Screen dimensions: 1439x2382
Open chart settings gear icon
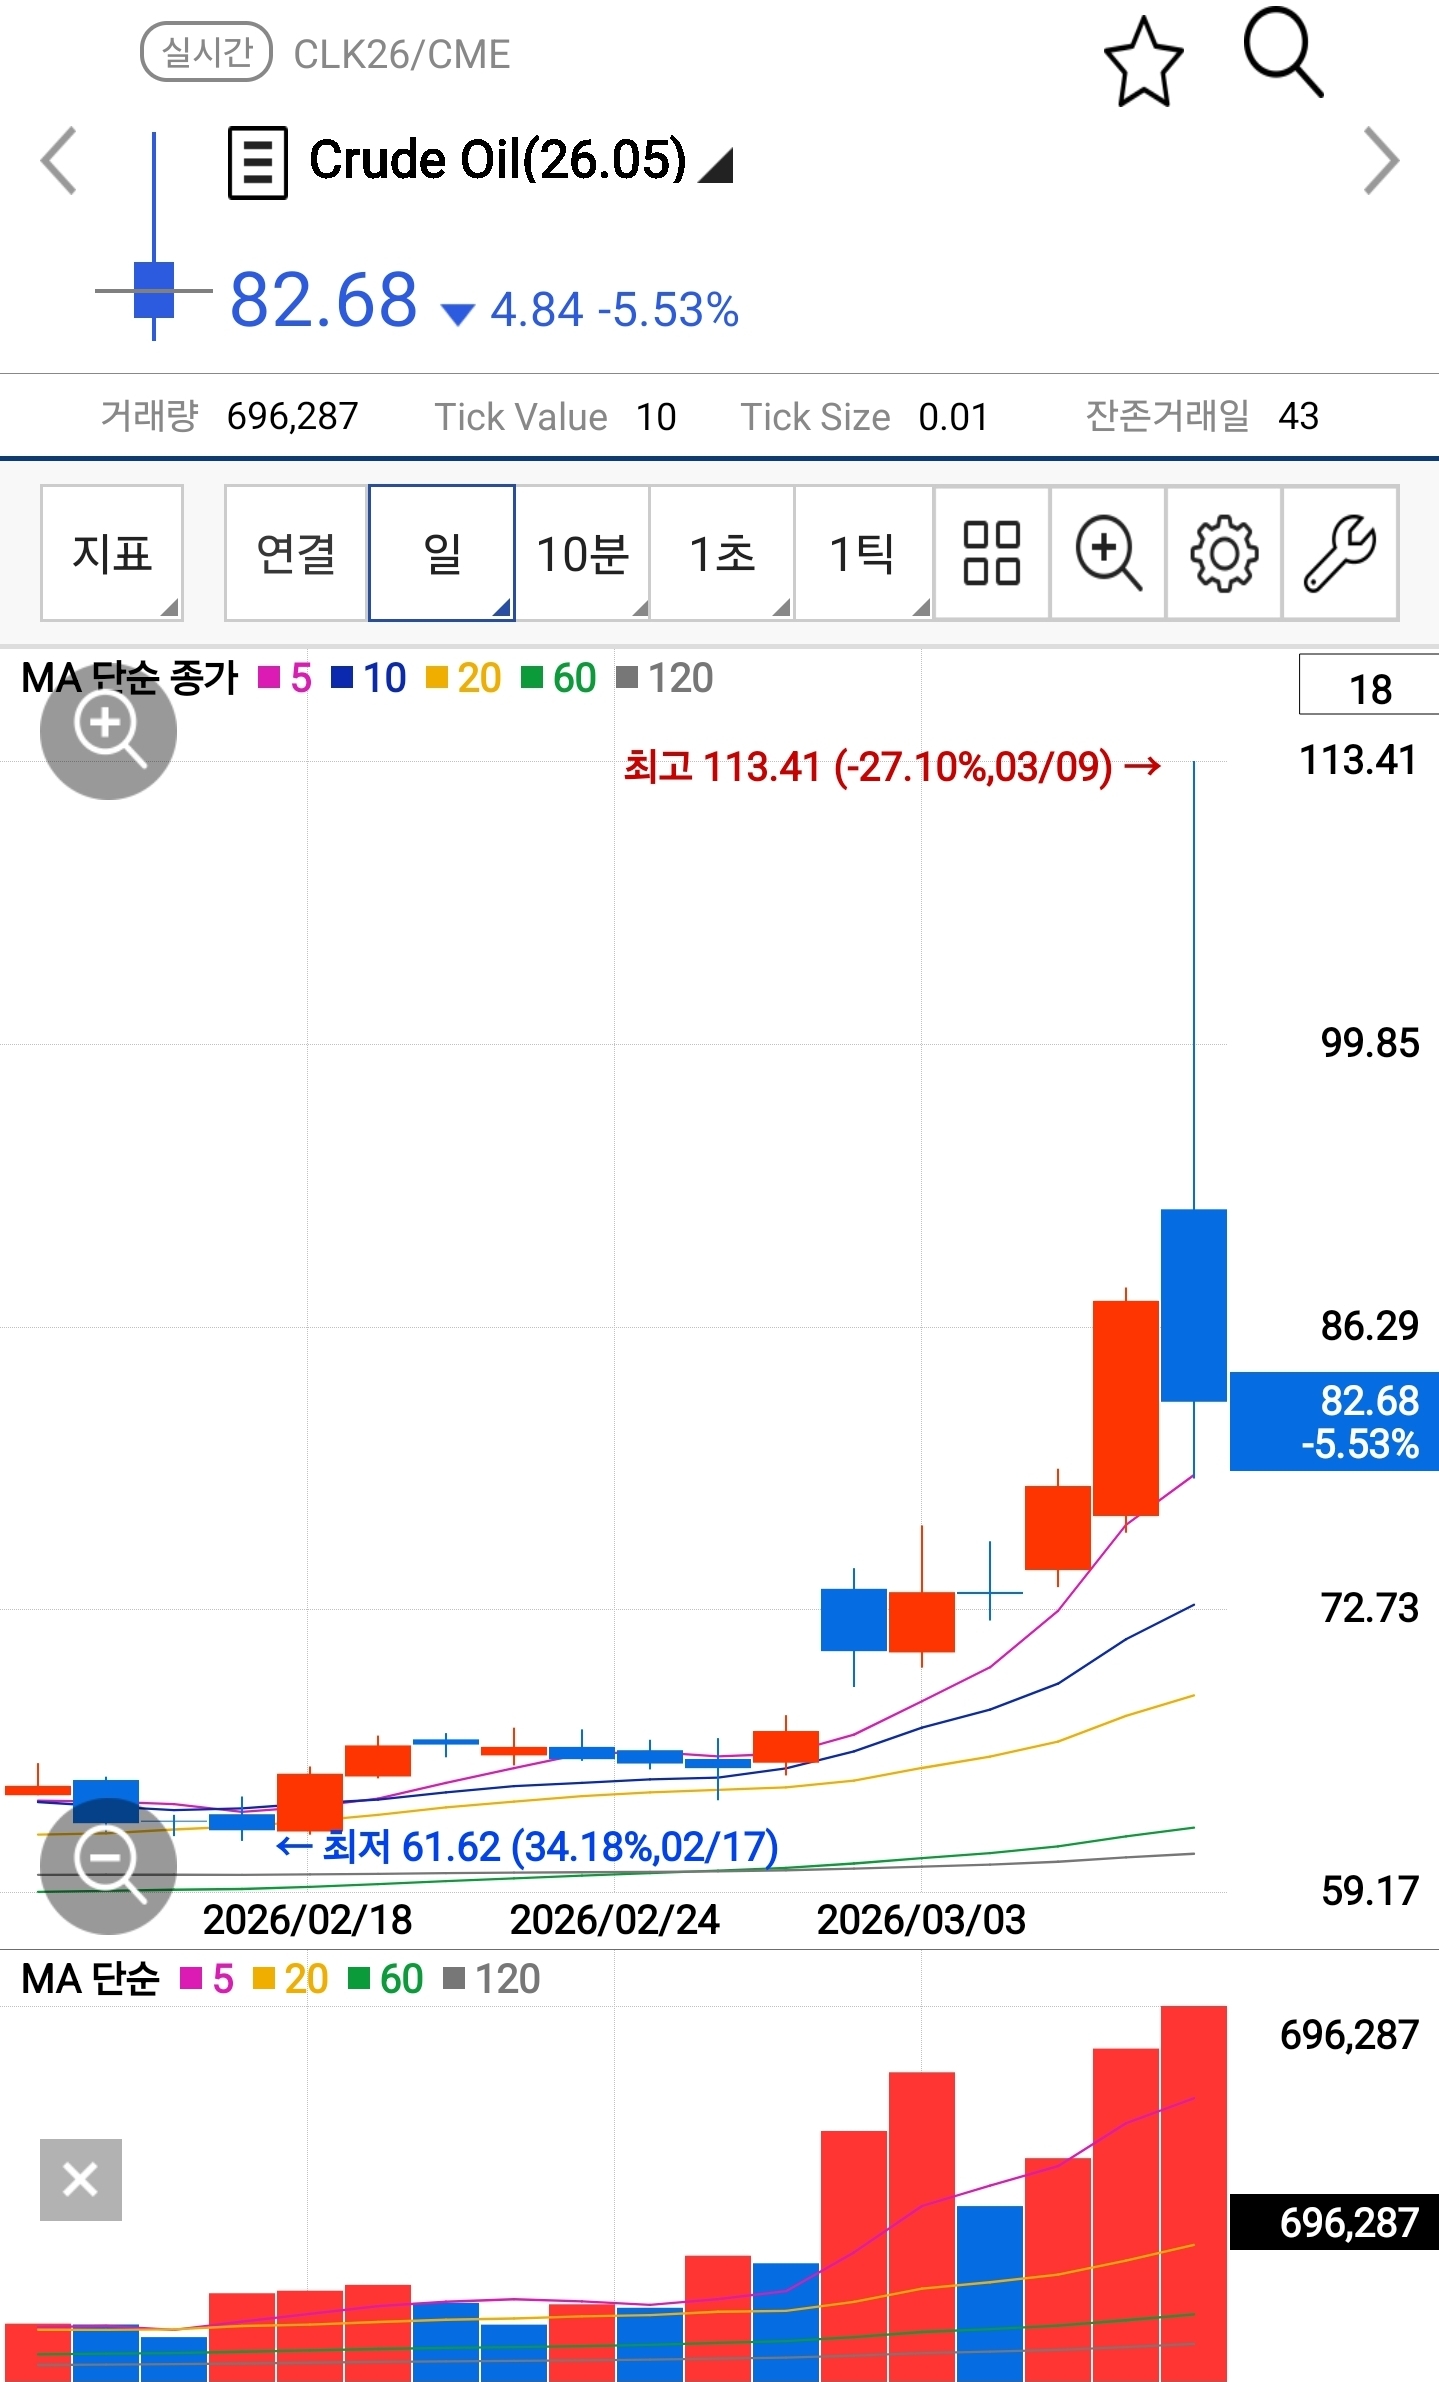click(x=1224, y=553)
